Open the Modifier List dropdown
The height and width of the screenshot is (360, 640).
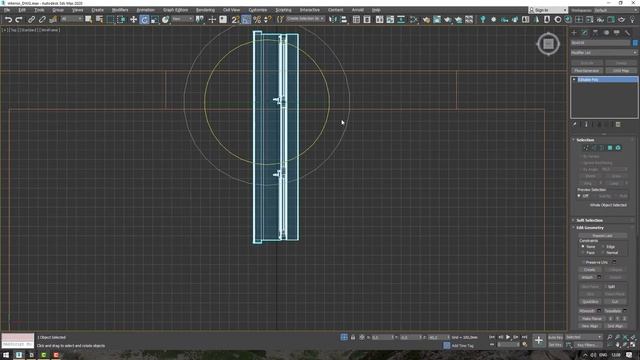click(x=603, y=53)
